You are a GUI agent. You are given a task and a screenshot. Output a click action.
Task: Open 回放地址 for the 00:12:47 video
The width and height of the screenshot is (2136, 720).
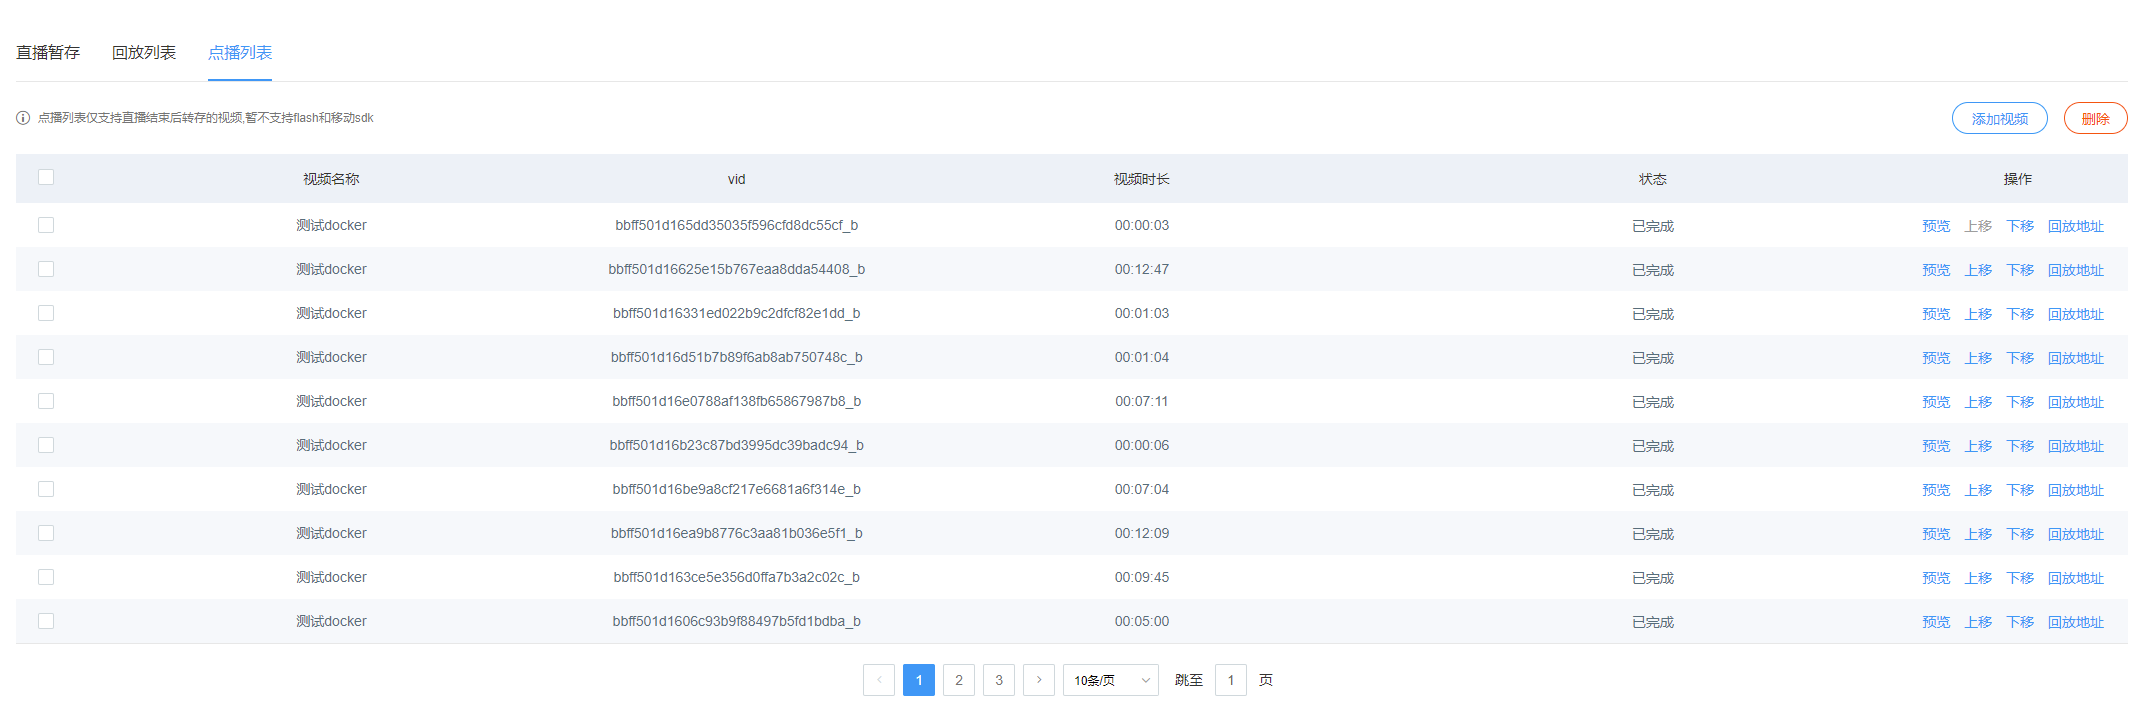[x=2076, y=270]
